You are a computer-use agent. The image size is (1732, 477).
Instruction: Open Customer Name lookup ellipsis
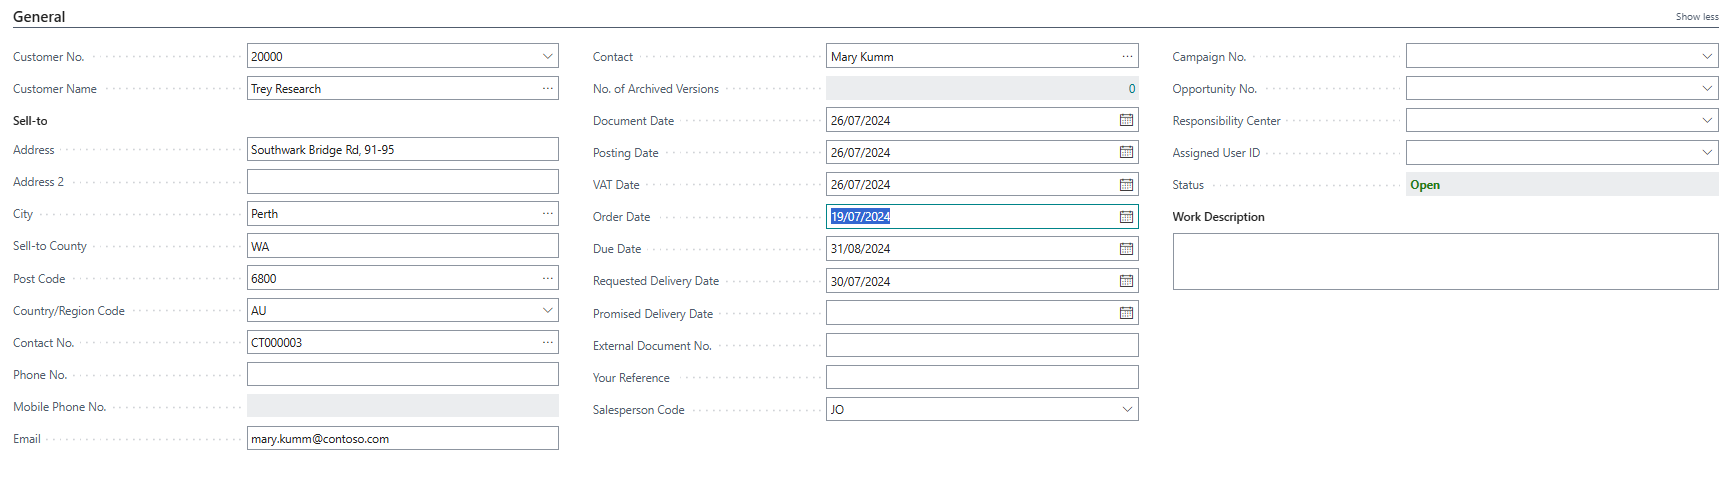coord(547,88)
